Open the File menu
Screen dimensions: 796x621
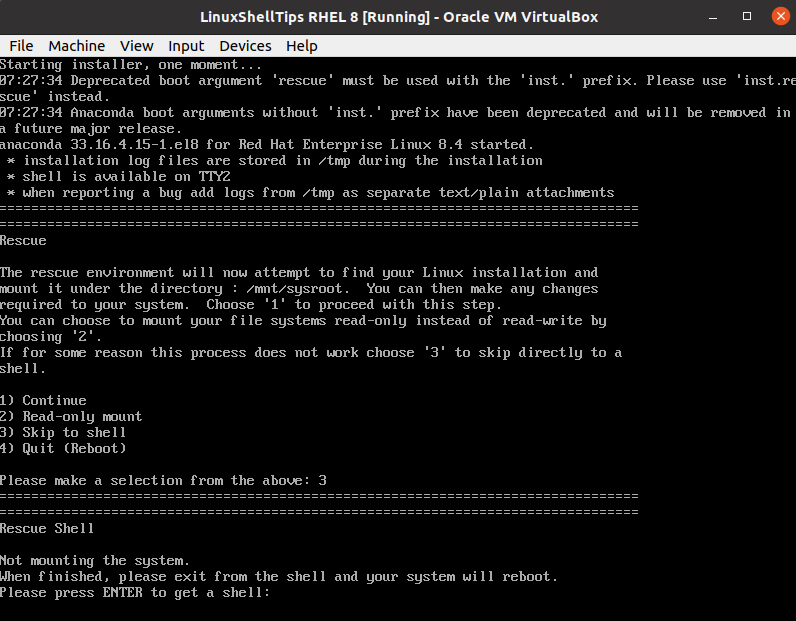pos(21,46)
